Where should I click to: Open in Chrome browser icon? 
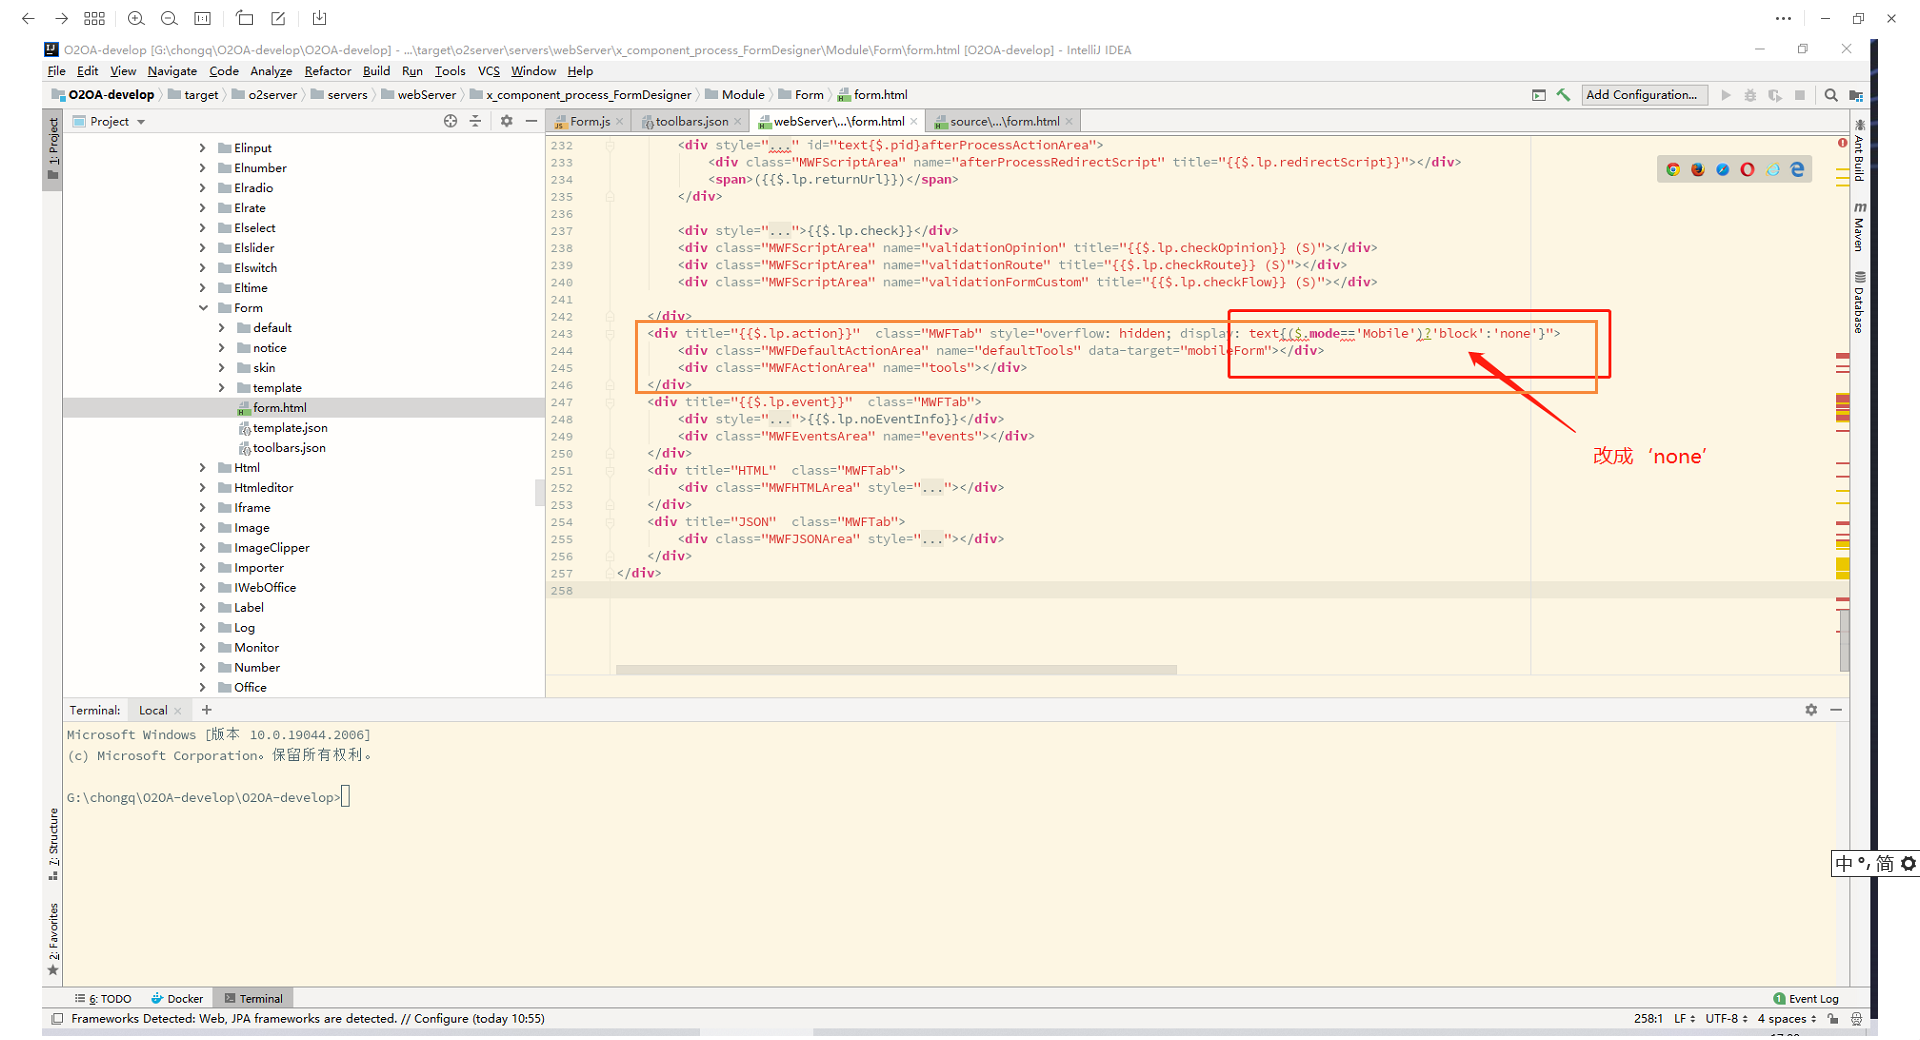1673,170
